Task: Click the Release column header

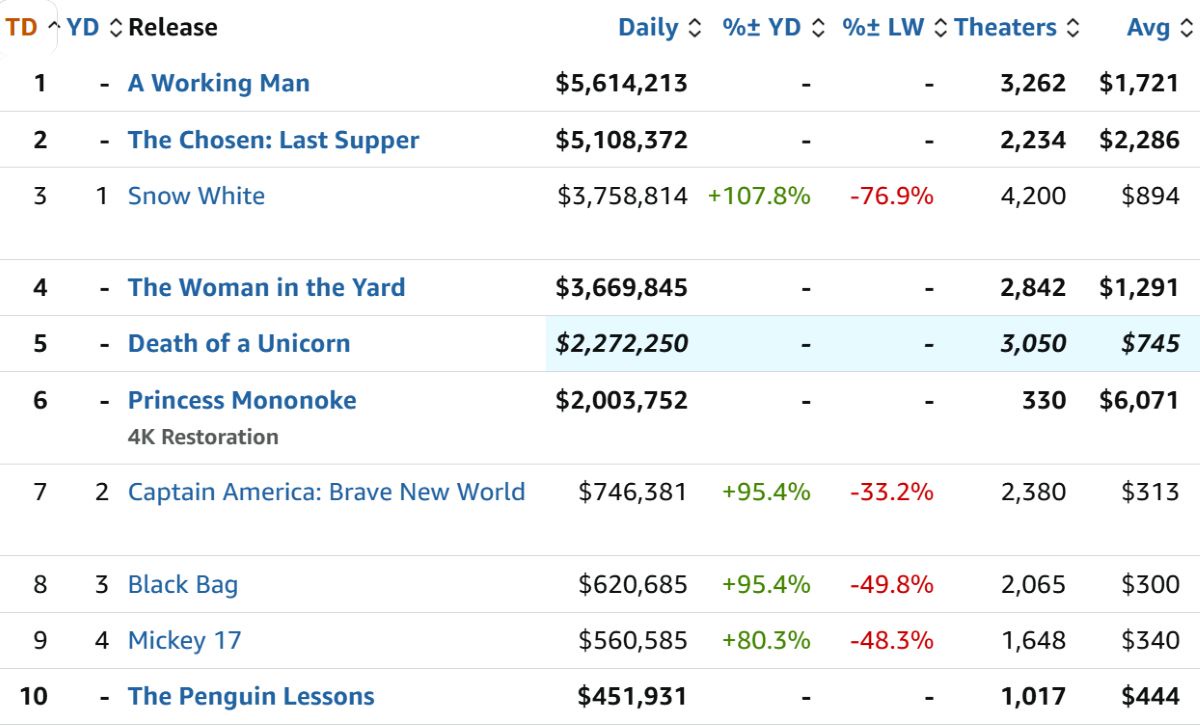Action: pyautogui.click(x=173, y=28)
